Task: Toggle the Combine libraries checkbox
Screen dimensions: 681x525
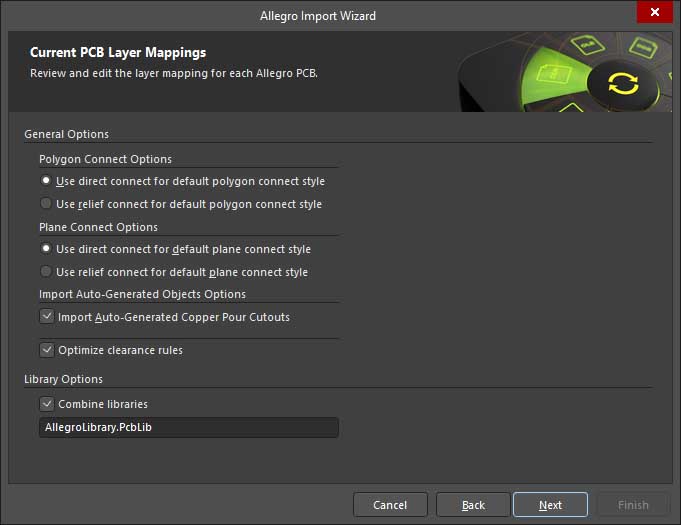Action: pyautogui.click(x=47, y=404)
